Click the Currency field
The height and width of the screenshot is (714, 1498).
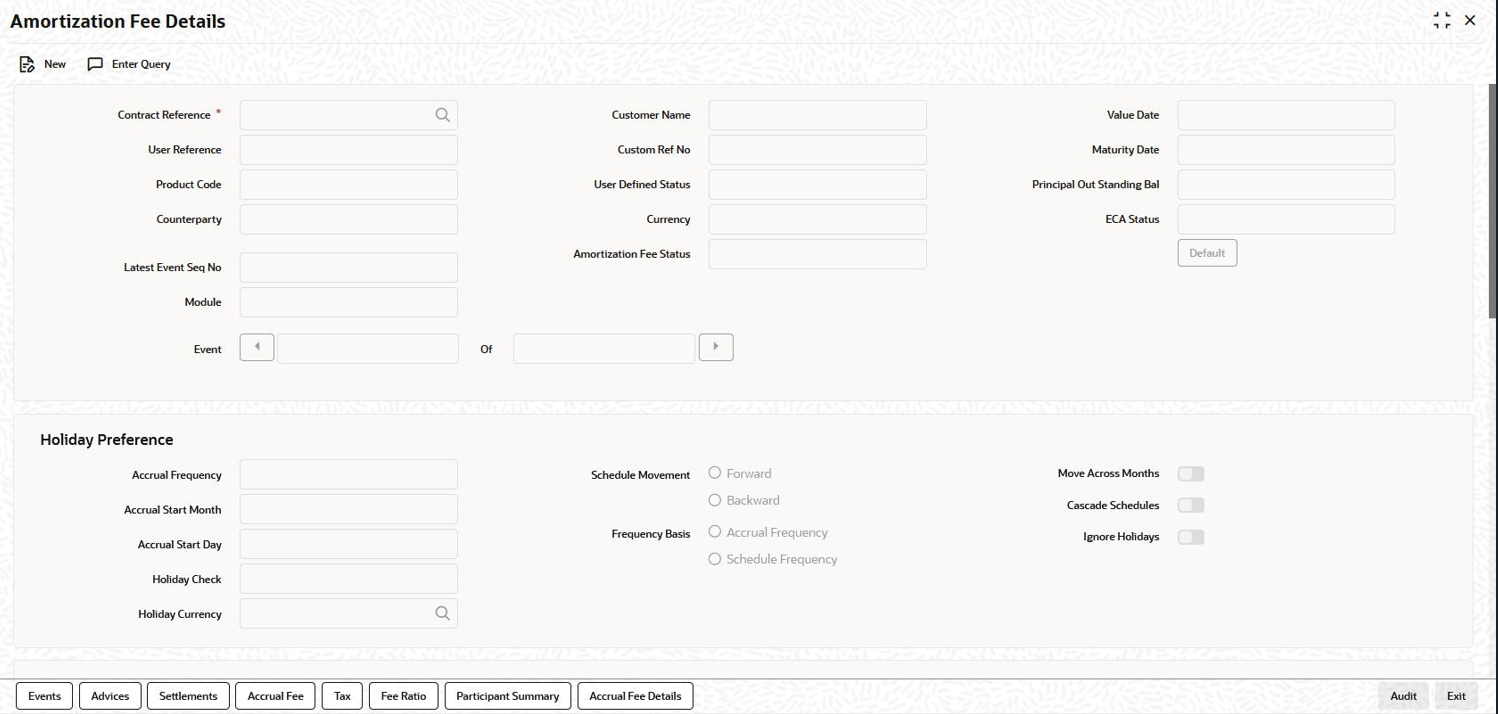tap(818, 219)
